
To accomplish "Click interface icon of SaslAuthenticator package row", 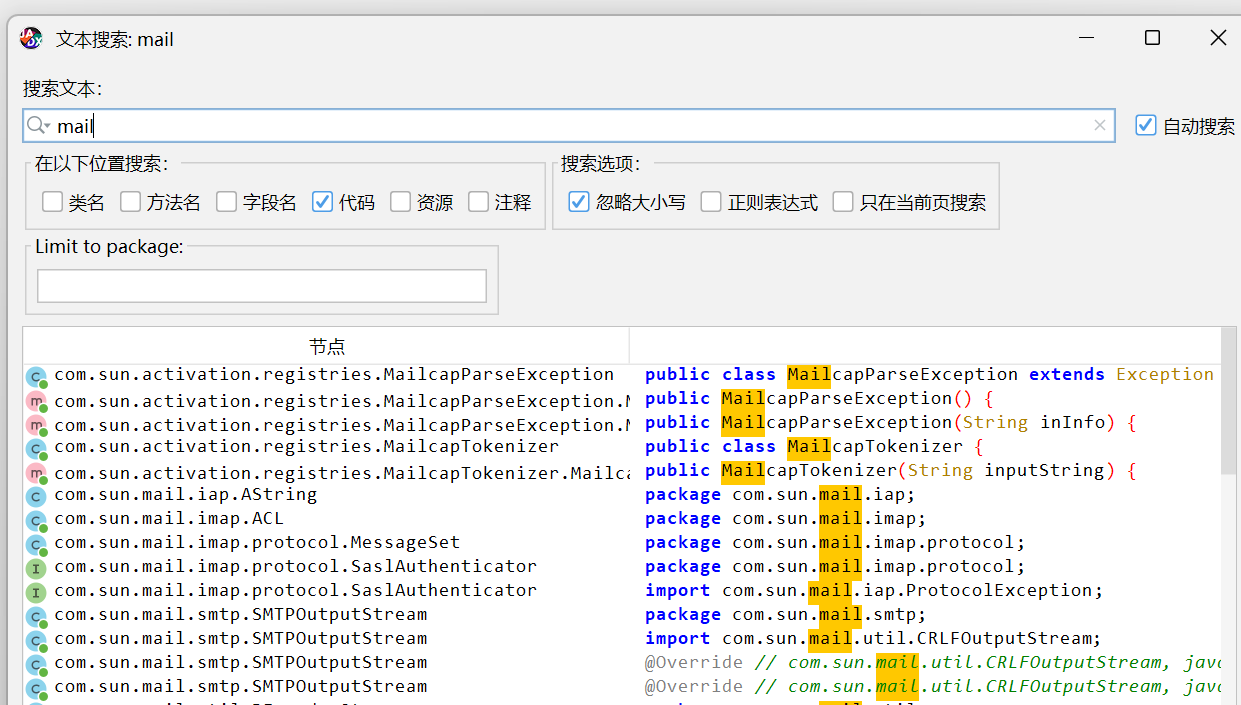I will (x=36, y=569).
